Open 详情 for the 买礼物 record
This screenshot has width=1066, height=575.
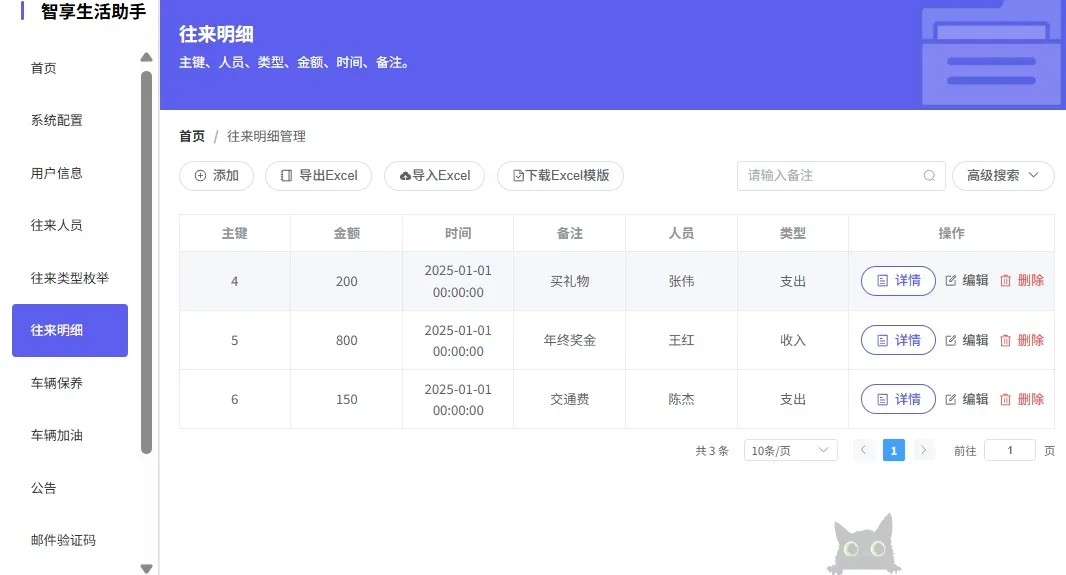click(x=898, y=281)
